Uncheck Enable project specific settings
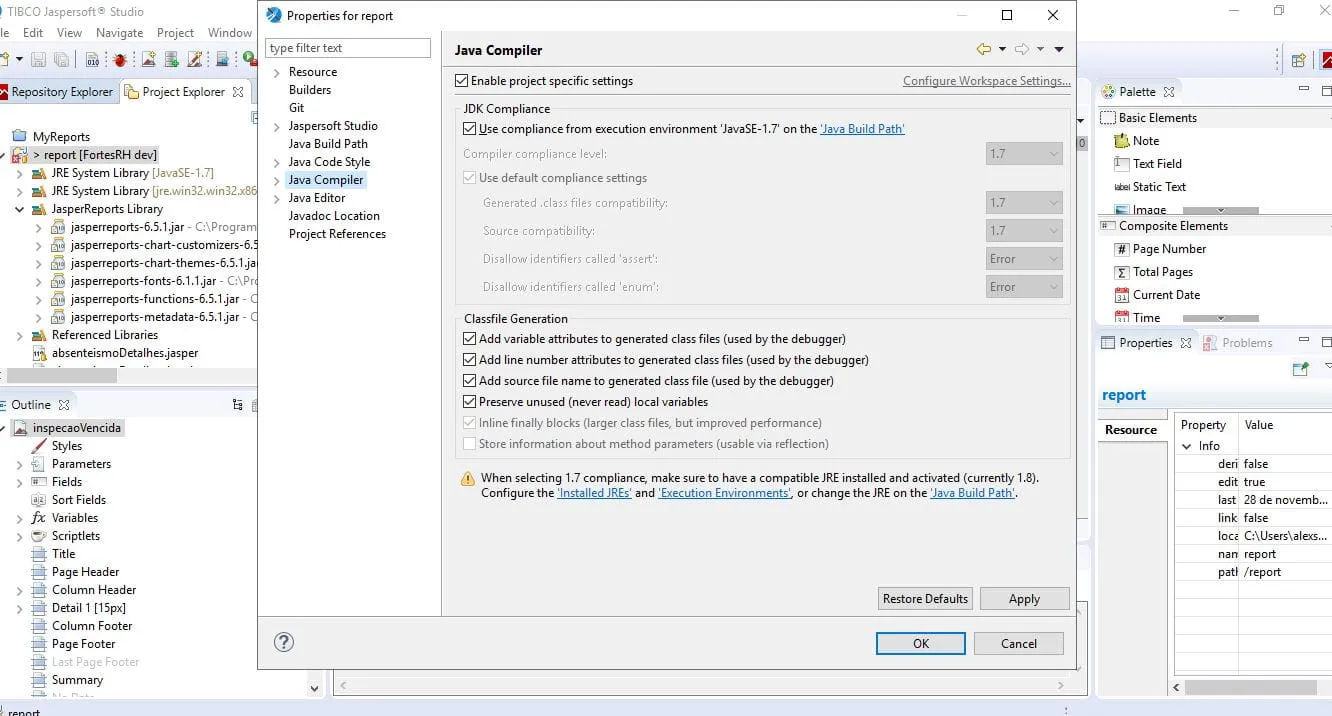The image size is (1332, 716). click(x=462, y=81)
